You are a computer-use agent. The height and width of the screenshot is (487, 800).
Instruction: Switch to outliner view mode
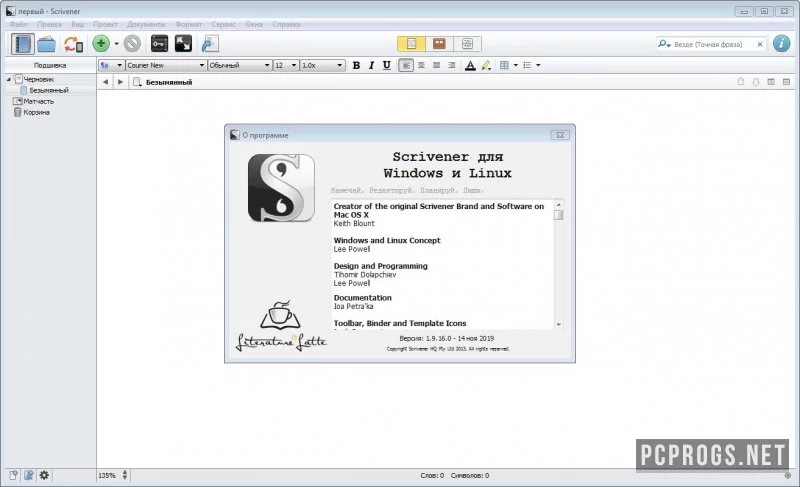point(467,44)
